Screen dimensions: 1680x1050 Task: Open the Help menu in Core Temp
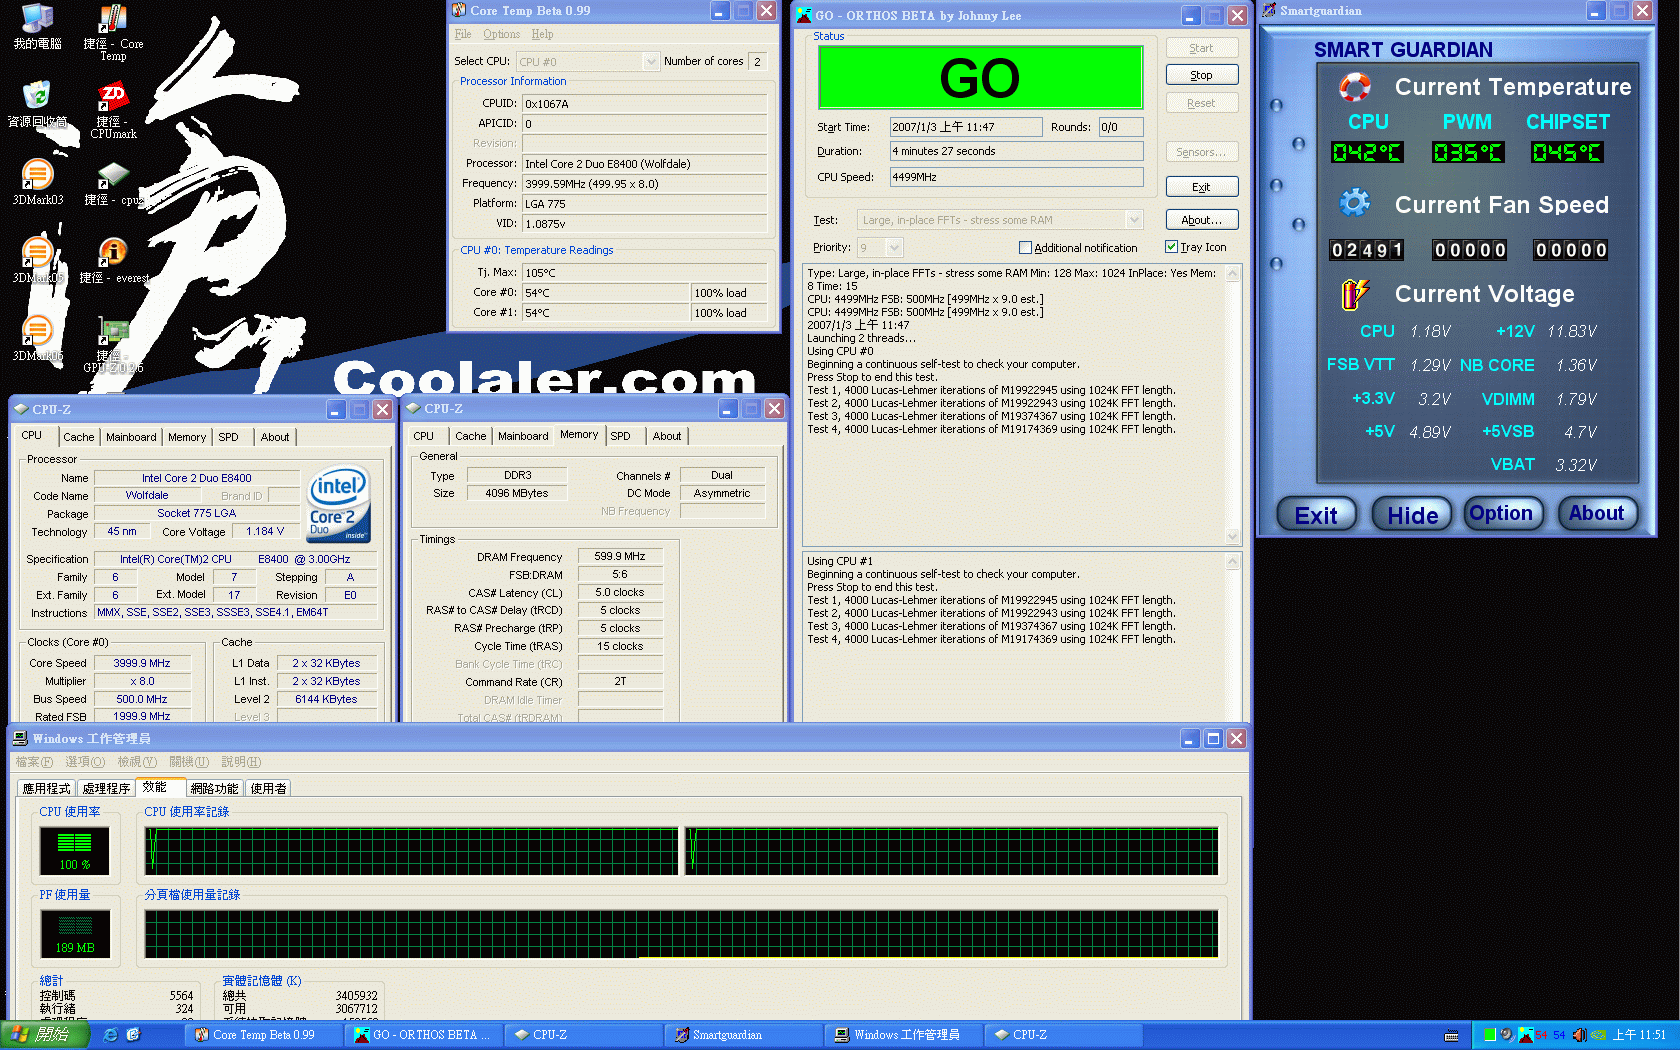tap(542, 34)
